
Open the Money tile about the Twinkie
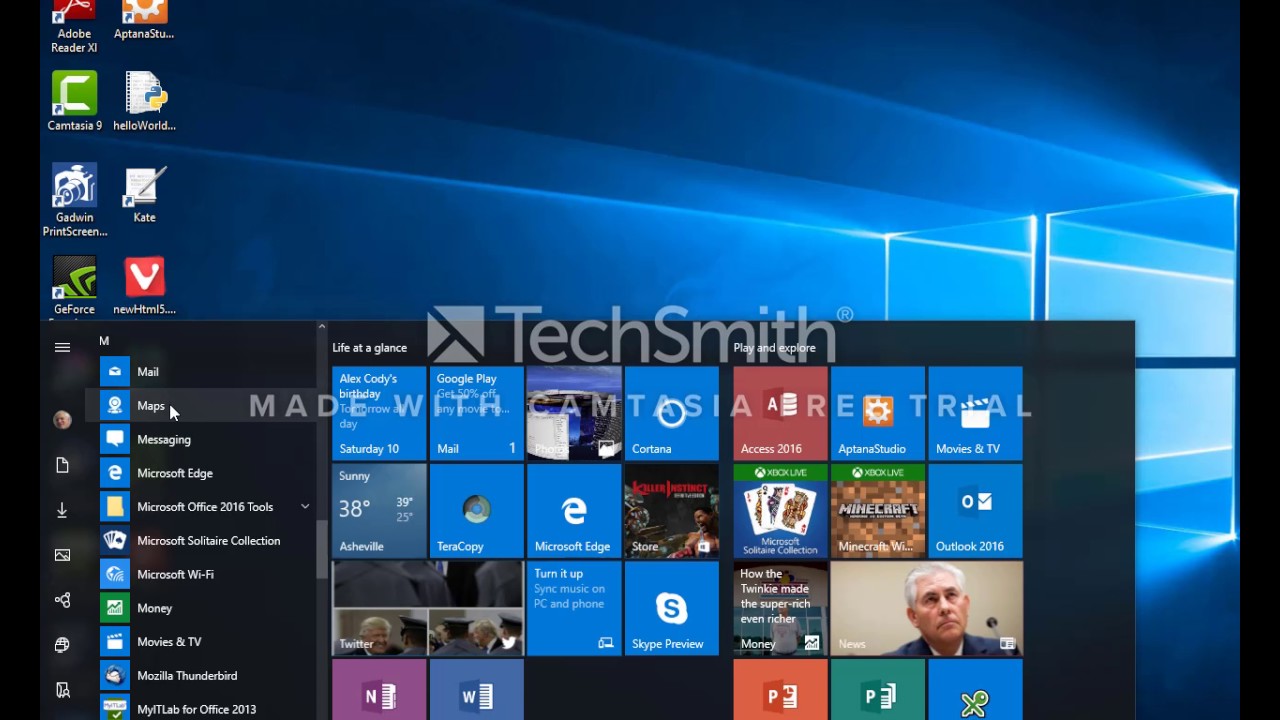tap(781, 608)
